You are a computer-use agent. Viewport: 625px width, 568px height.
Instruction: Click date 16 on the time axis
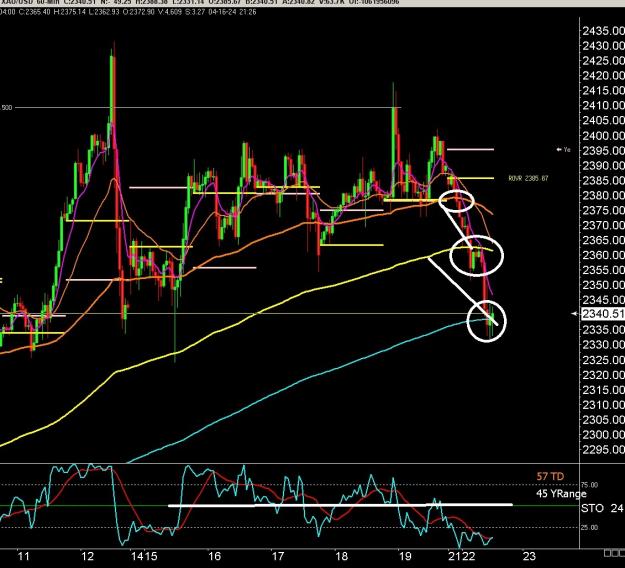pos(214,556)
